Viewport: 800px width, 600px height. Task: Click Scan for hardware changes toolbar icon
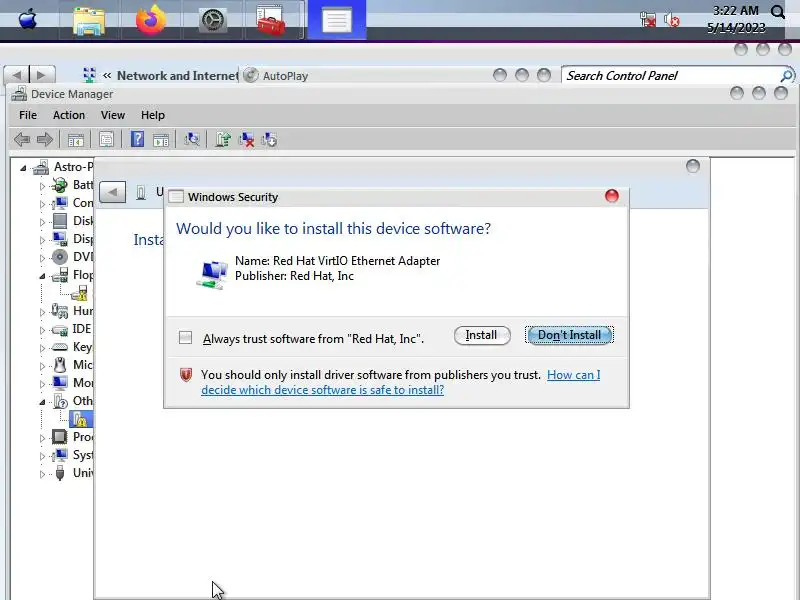click(192, 139)
